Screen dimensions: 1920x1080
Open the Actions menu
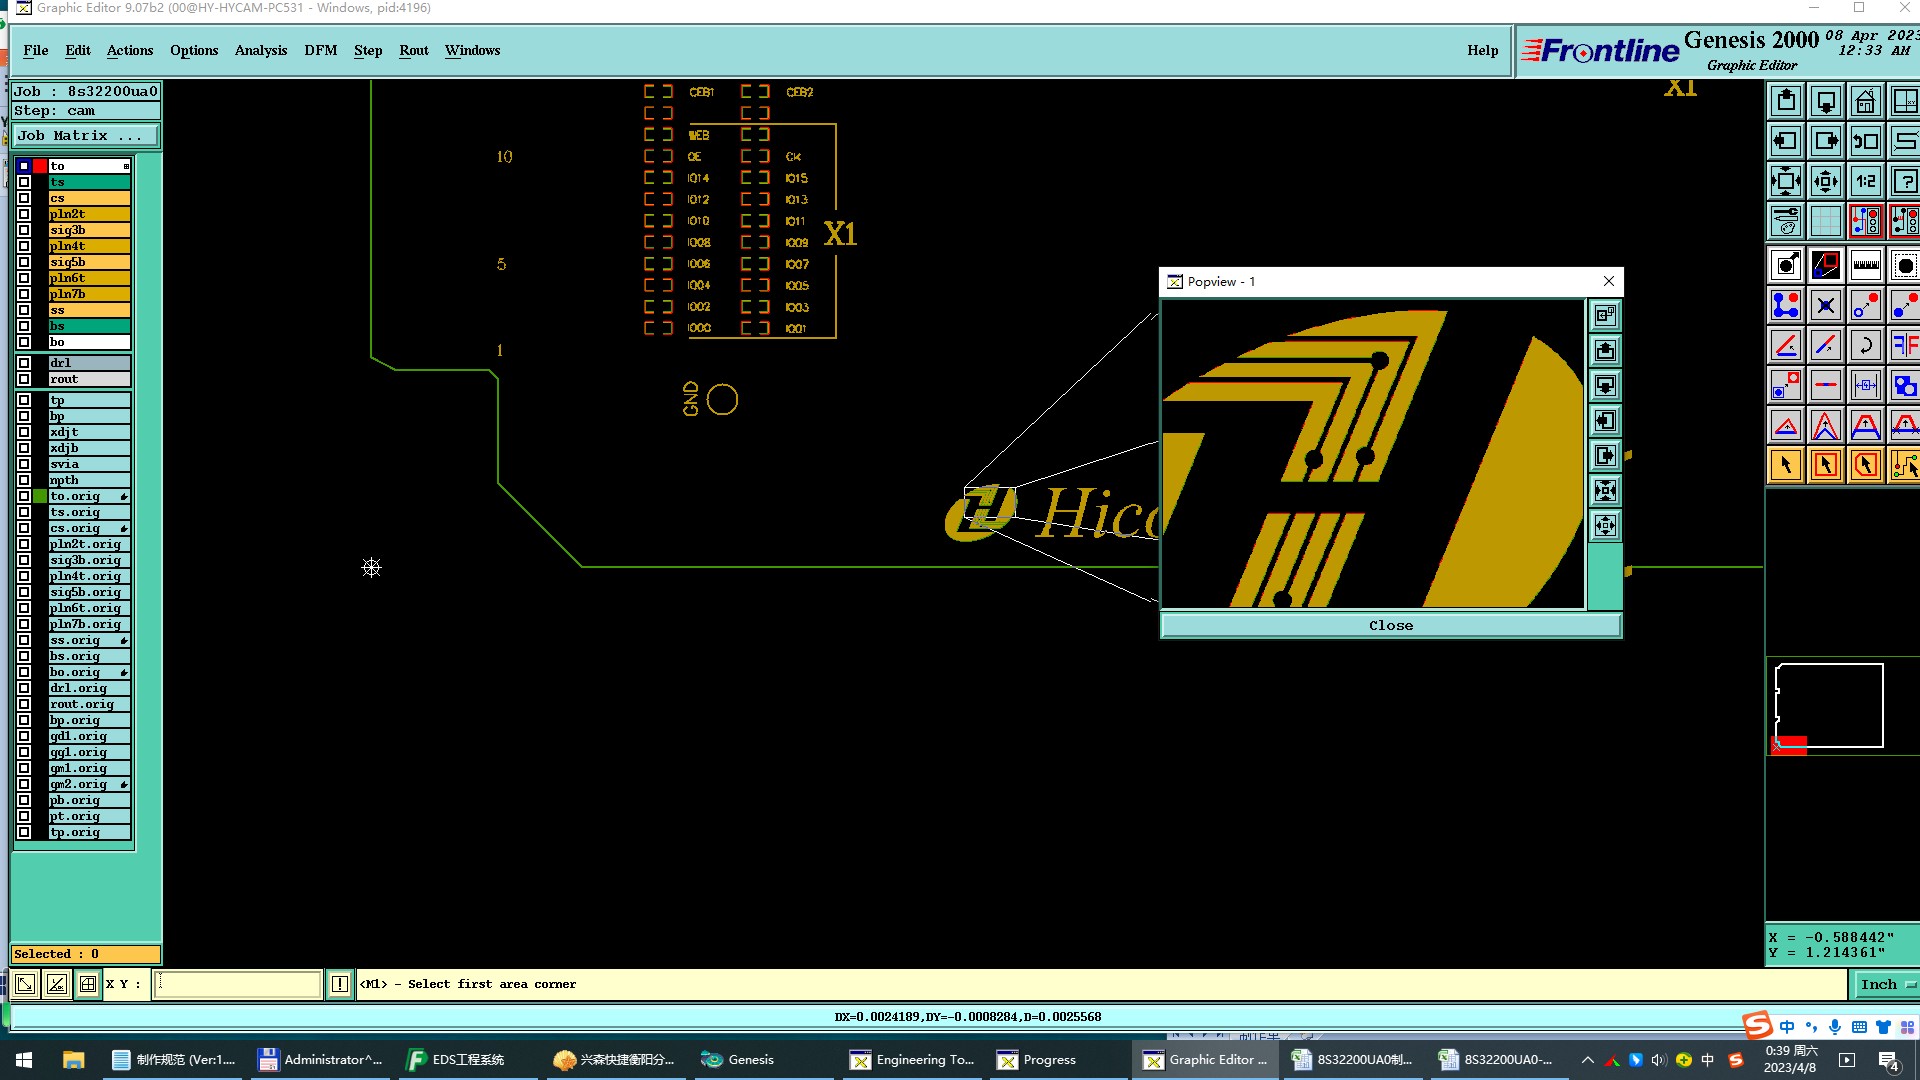pos(130,50)
